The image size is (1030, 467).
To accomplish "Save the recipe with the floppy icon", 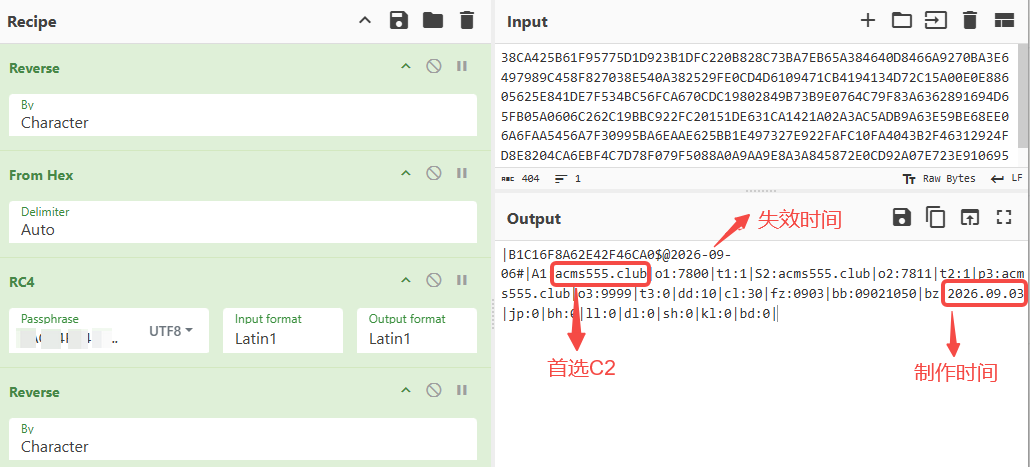I will tap(399, 20).
